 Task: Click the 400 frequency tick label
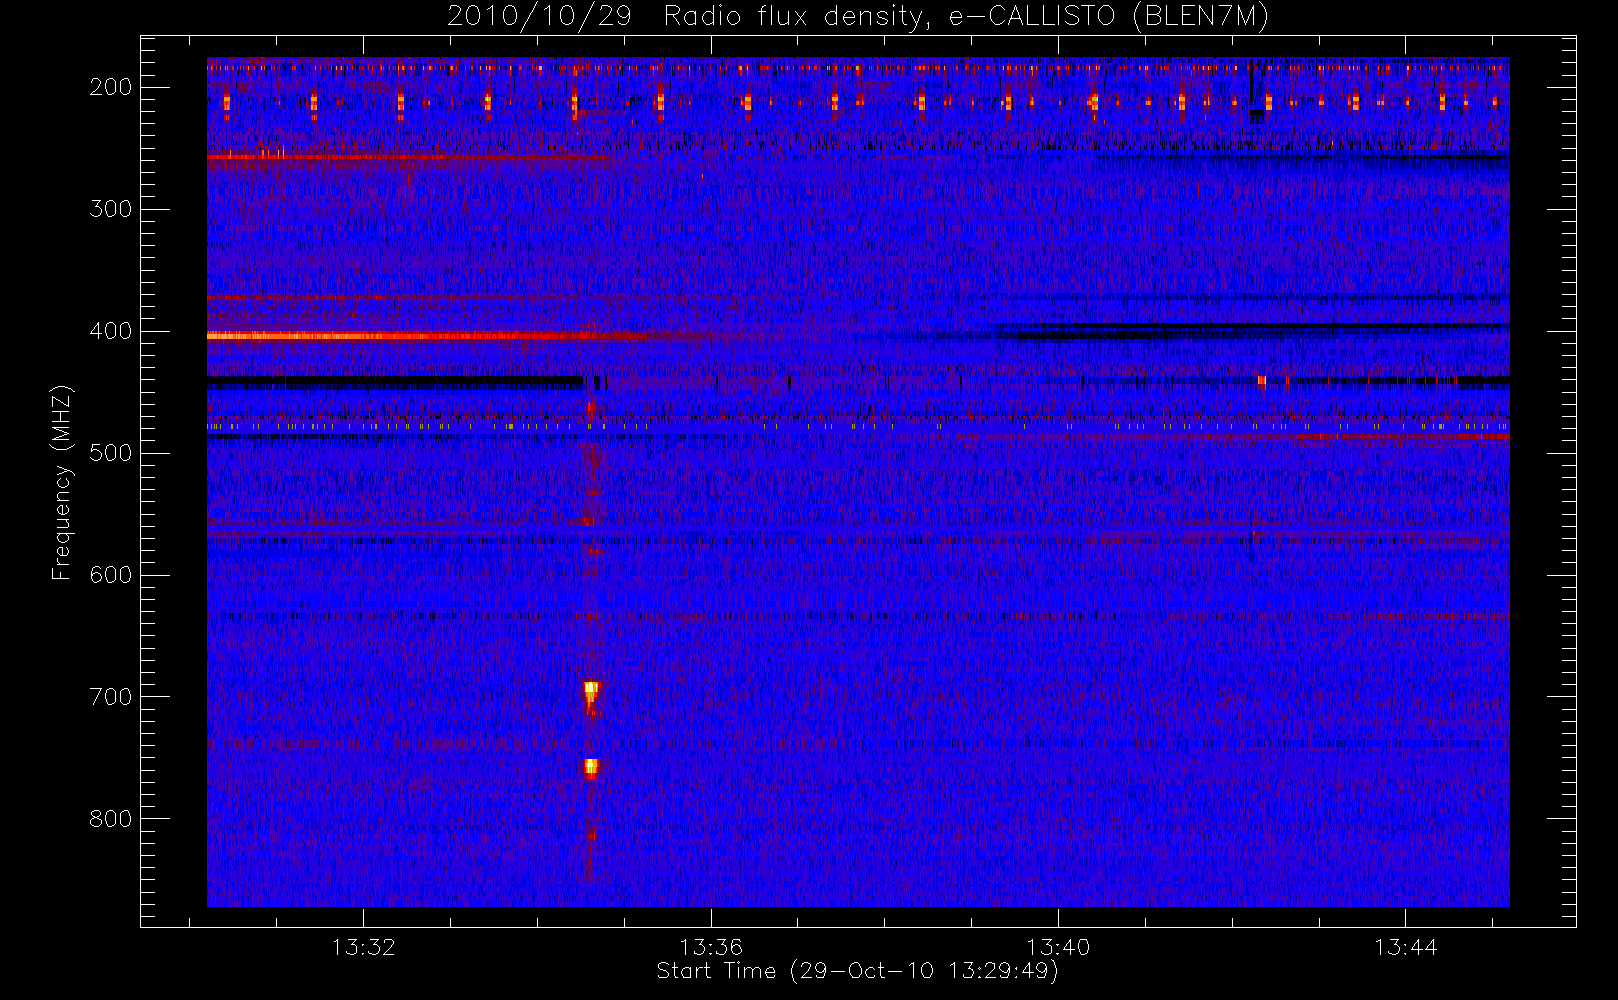[x=110, y=331]
